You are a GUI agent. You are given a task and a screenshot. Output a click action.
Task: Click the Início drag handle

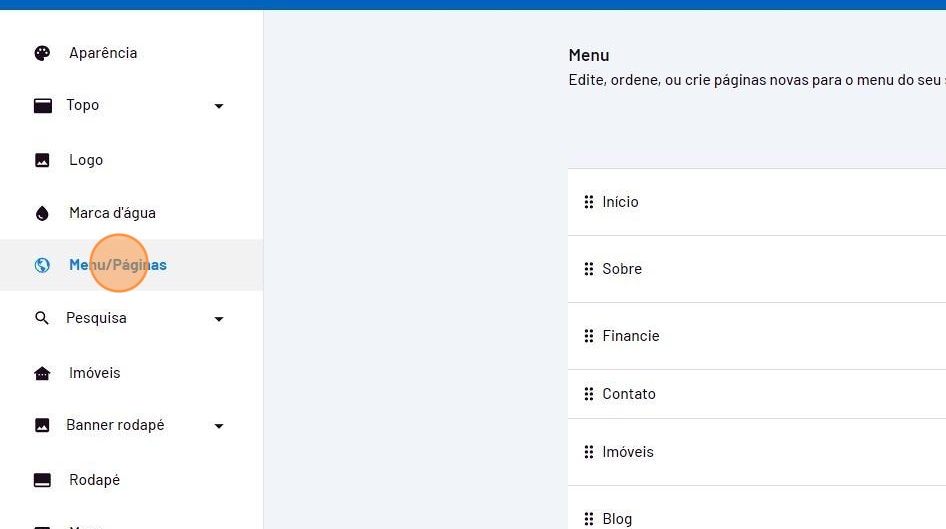point(588,202)
